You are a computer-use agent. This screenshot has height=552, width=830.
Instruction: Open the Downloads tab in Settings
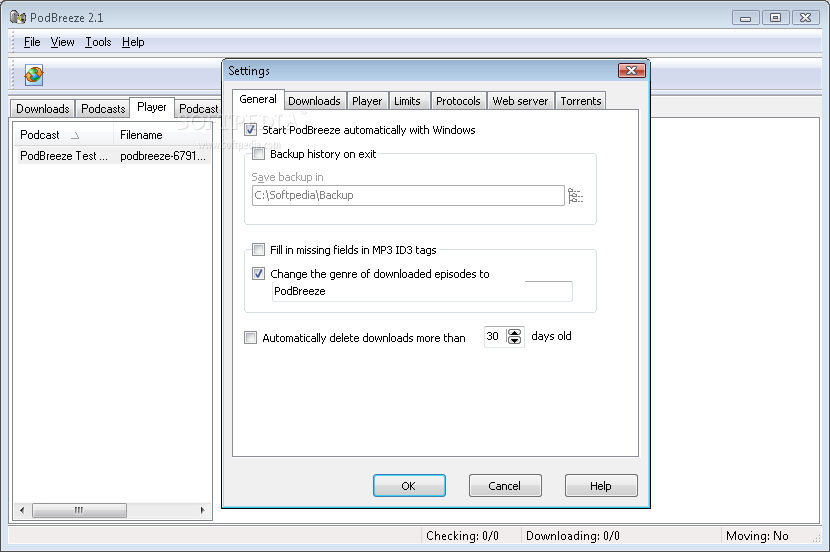coord(314,101)
